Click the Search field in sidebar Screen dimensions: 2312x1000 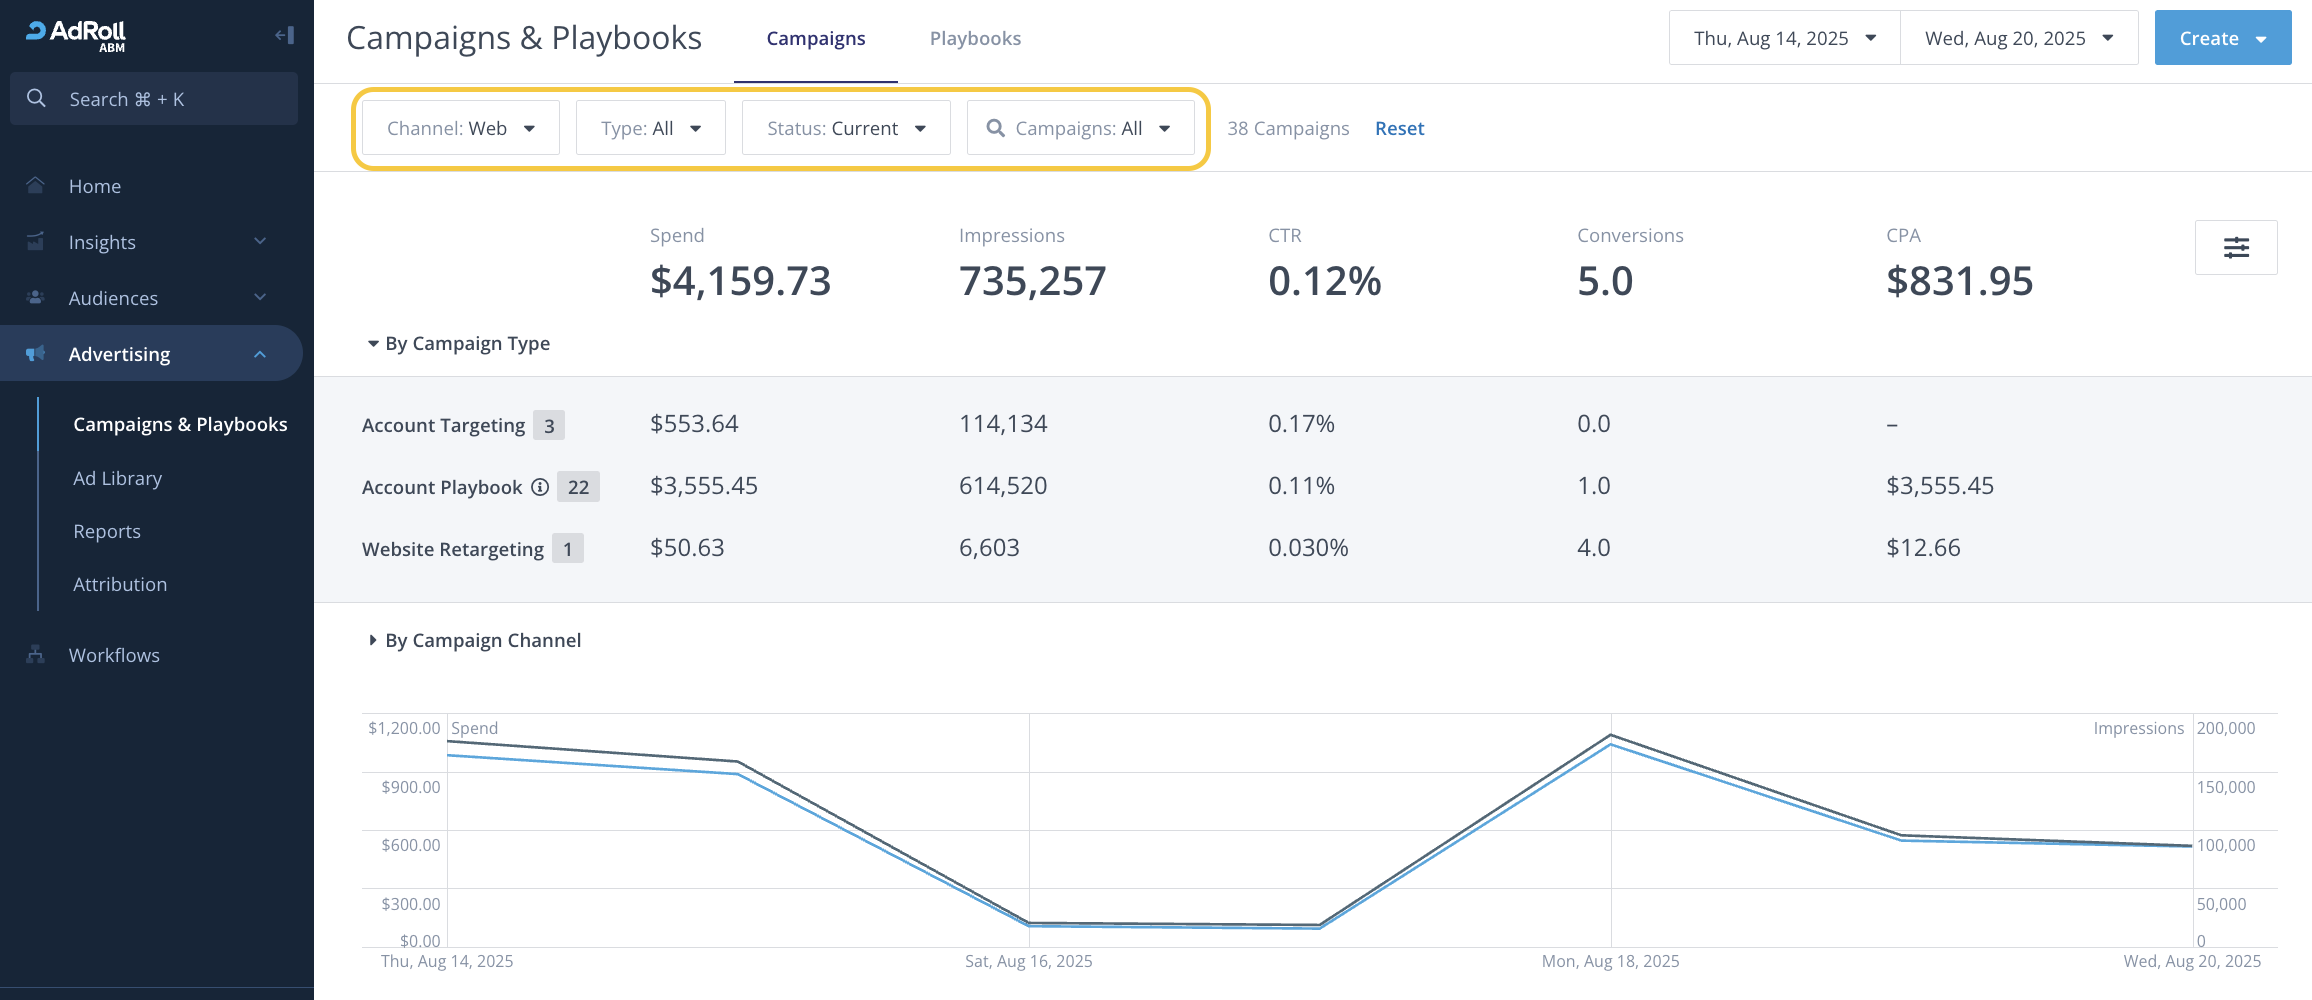[154, 99]
